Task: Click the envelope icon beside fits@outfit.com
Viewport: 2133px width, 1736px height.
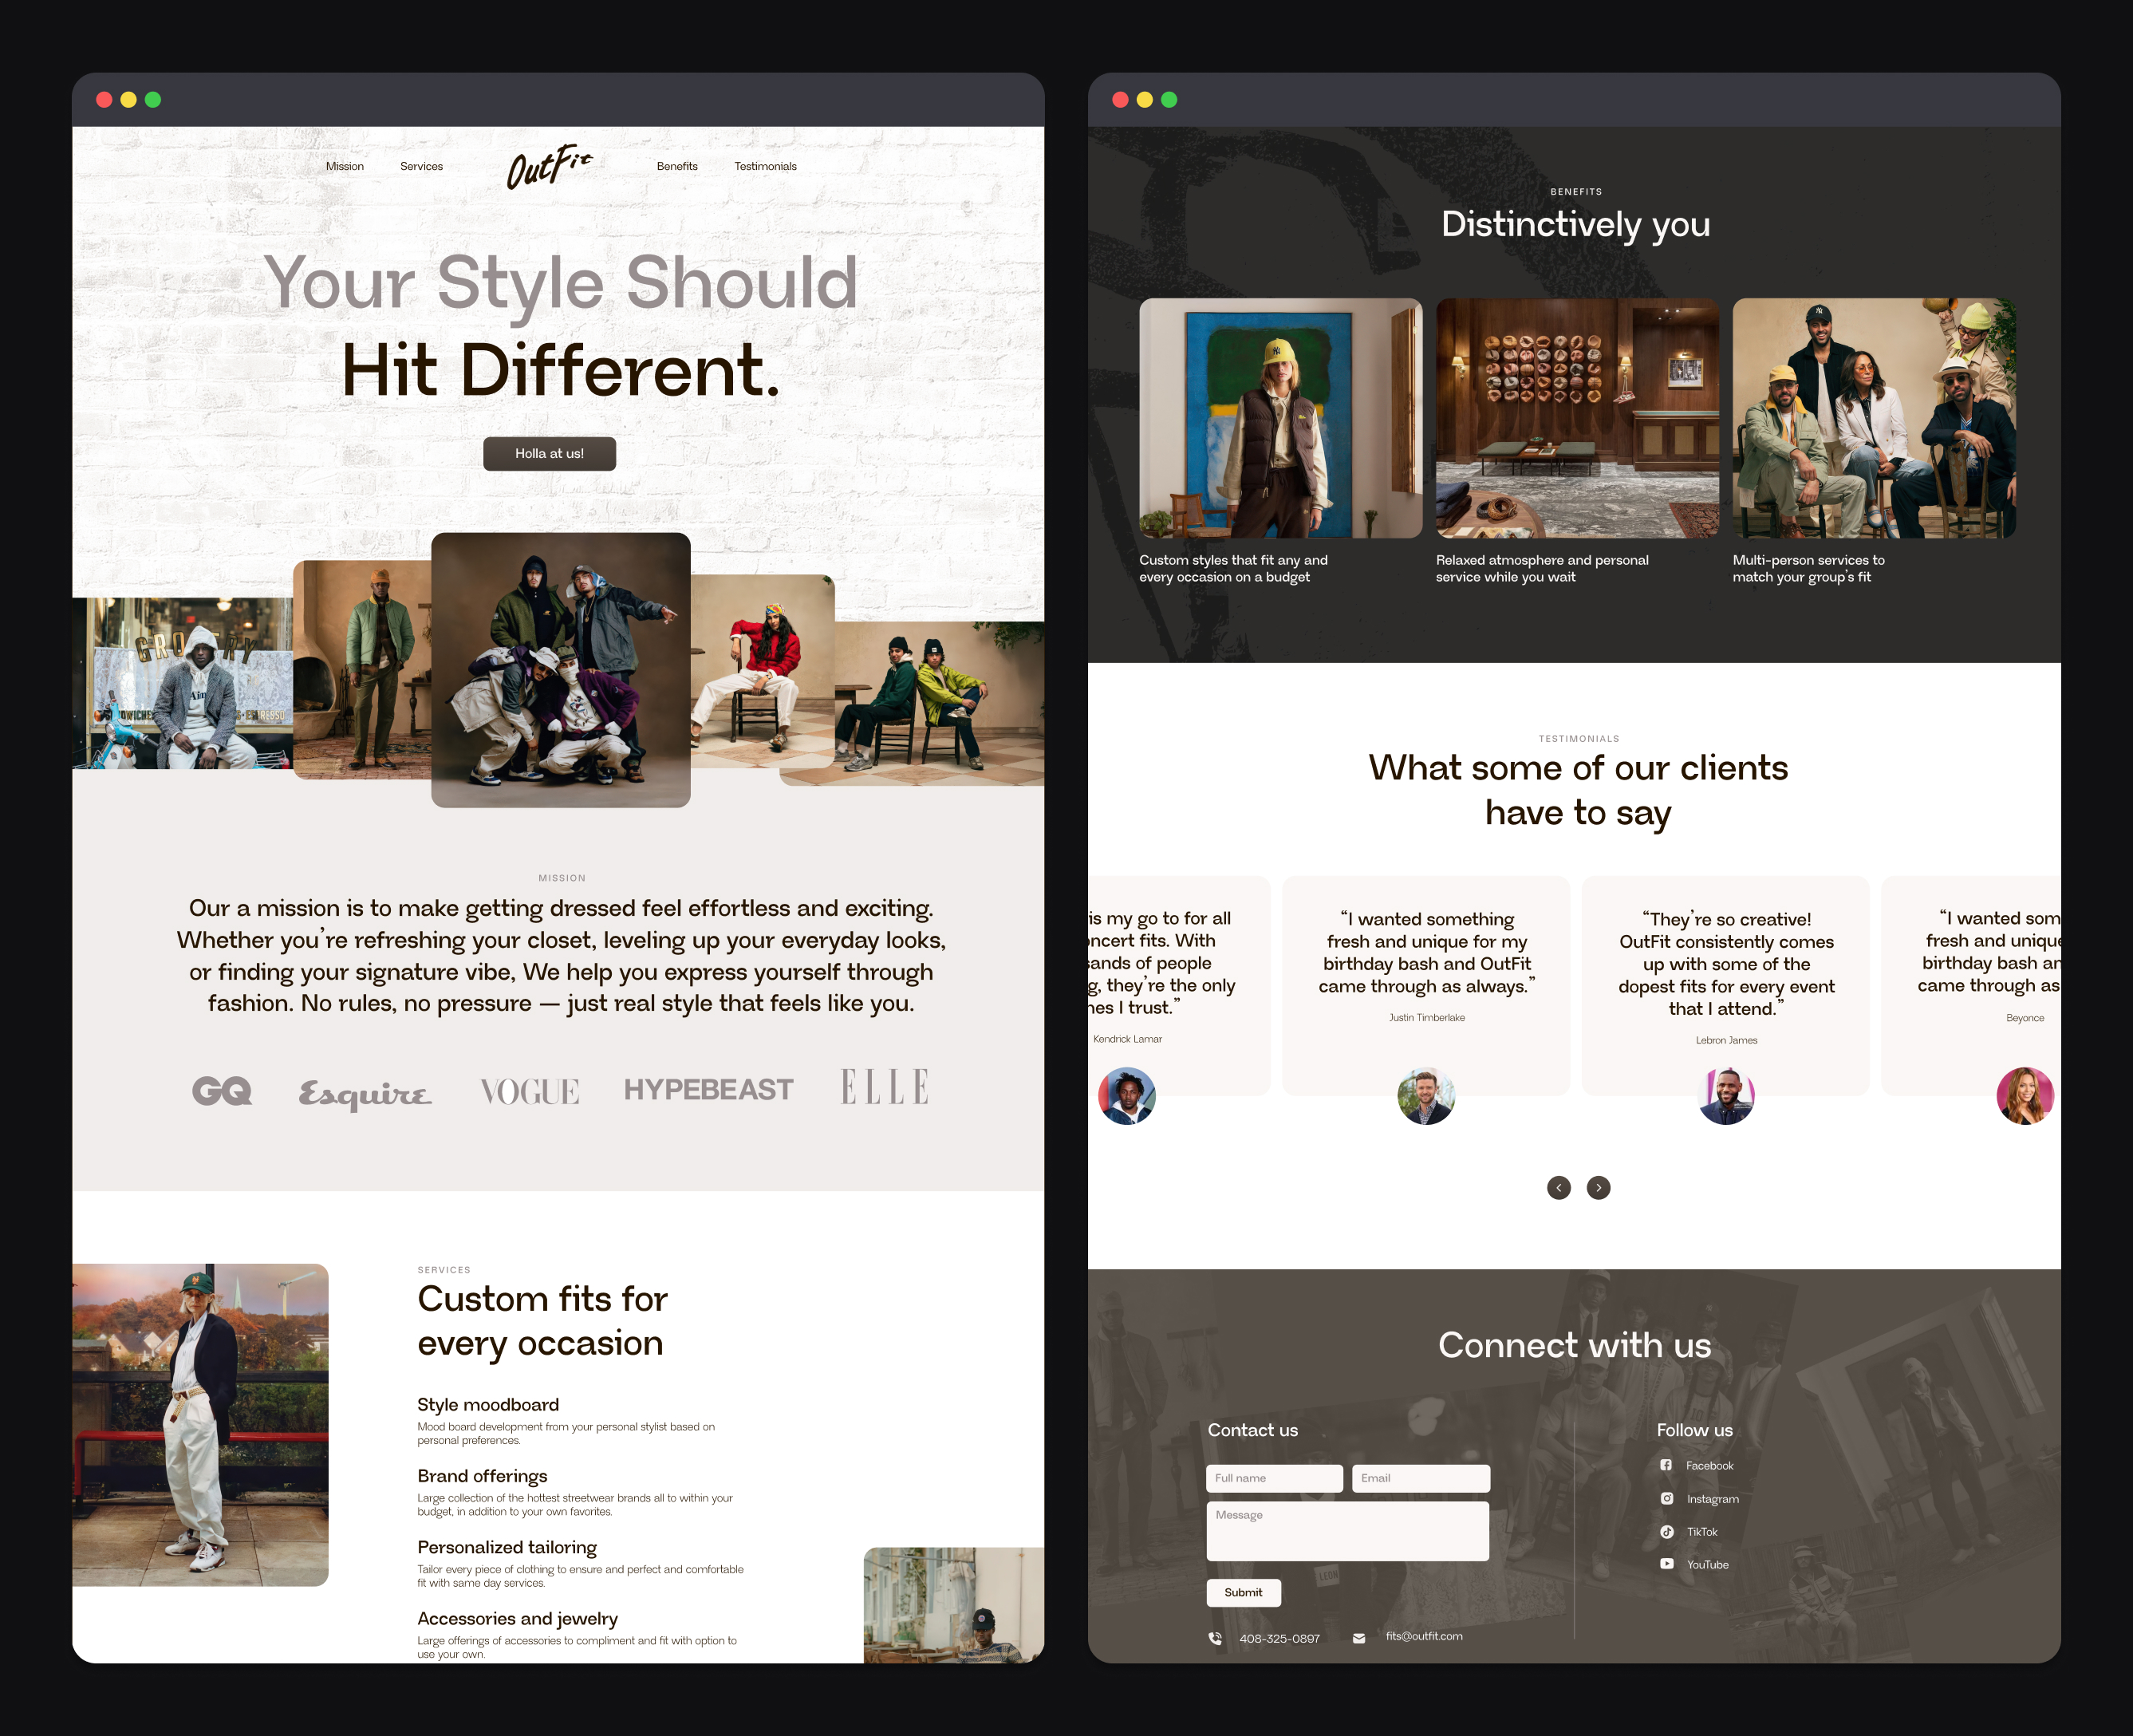Action: tap(1358, 1637)
